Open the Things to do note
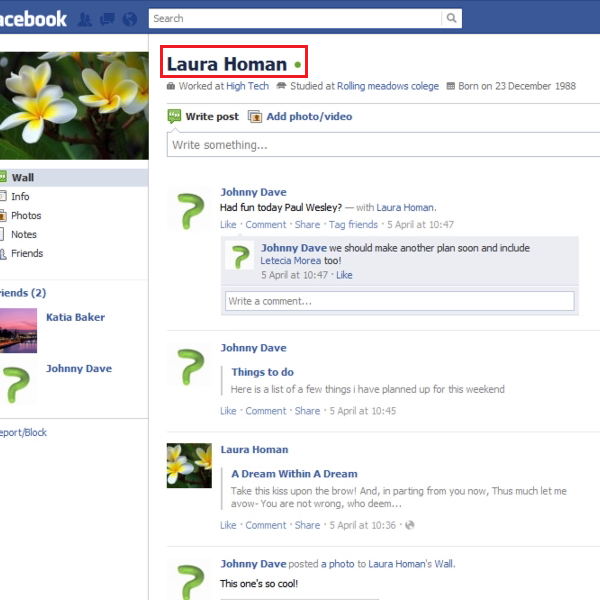 click(x=262, y=372)
